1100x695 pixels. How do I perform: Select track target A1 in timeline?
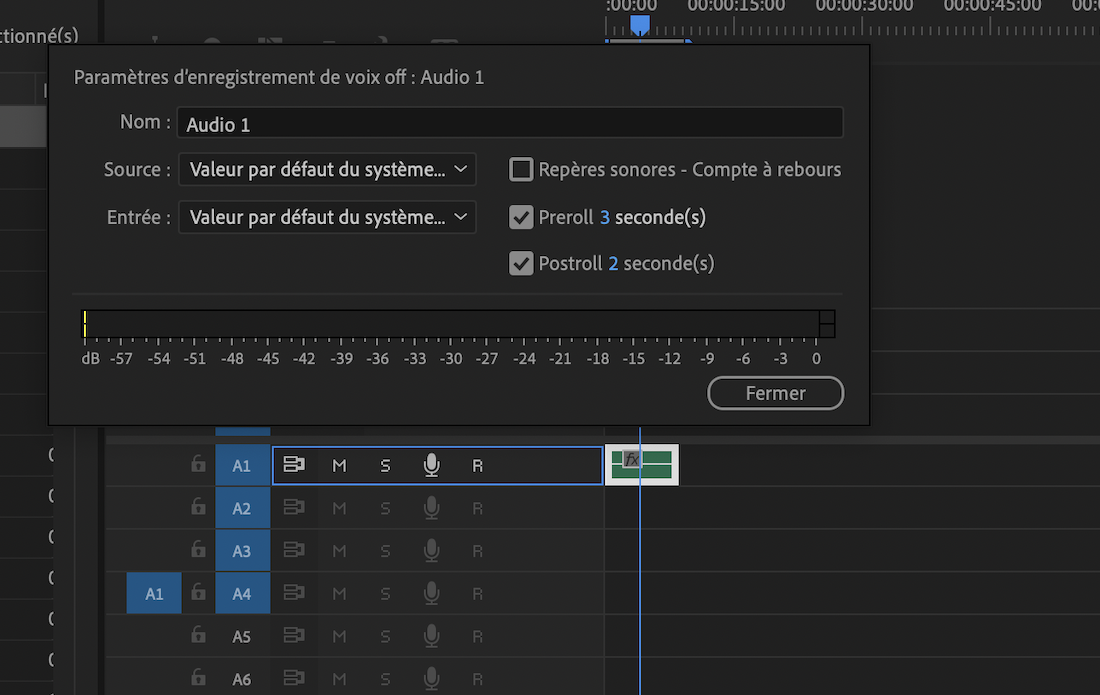(242, 465)
